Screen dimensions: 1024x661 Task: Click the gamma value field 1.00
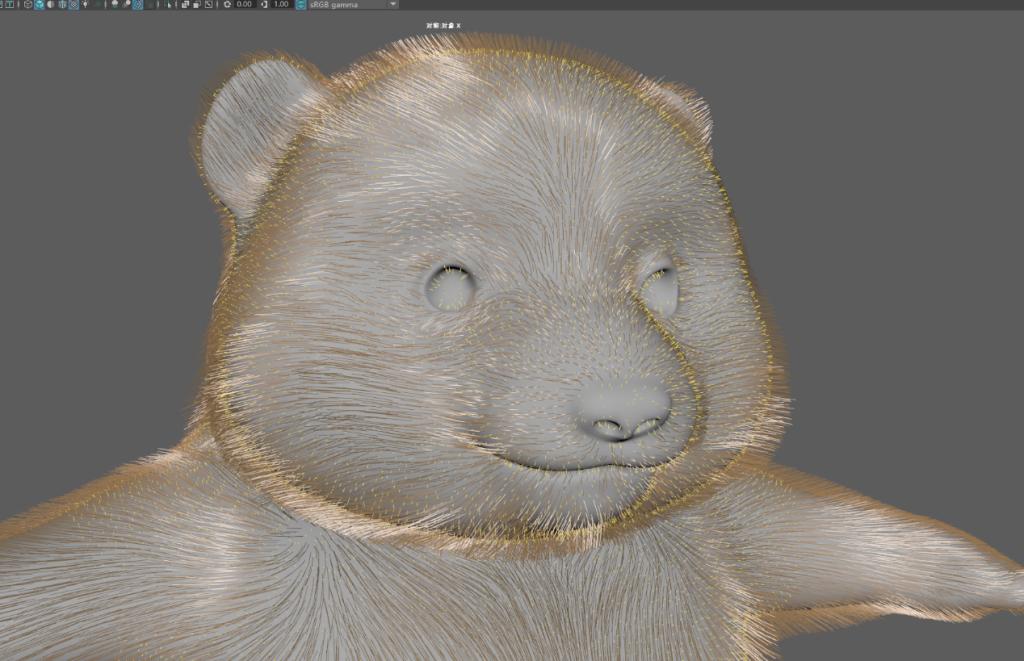tap(281, 5)
